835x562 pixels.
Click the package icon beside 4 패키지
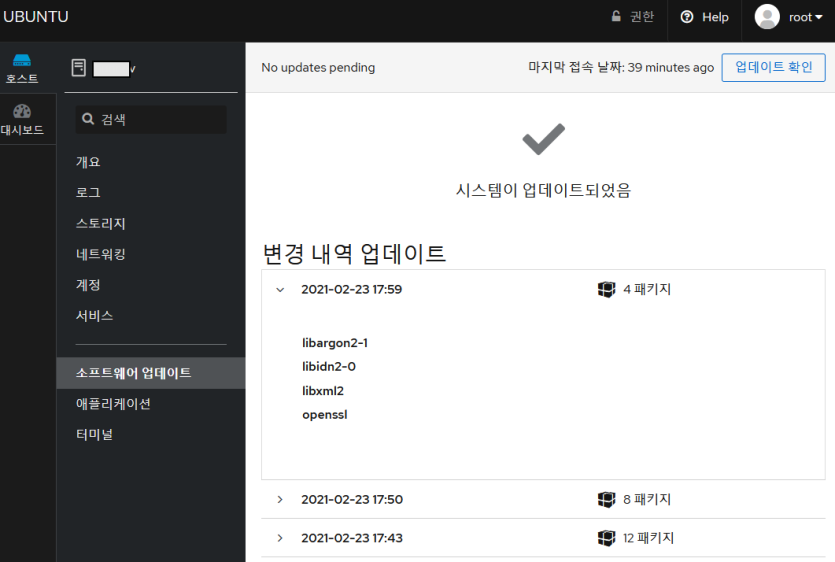[x=607, y=289]
